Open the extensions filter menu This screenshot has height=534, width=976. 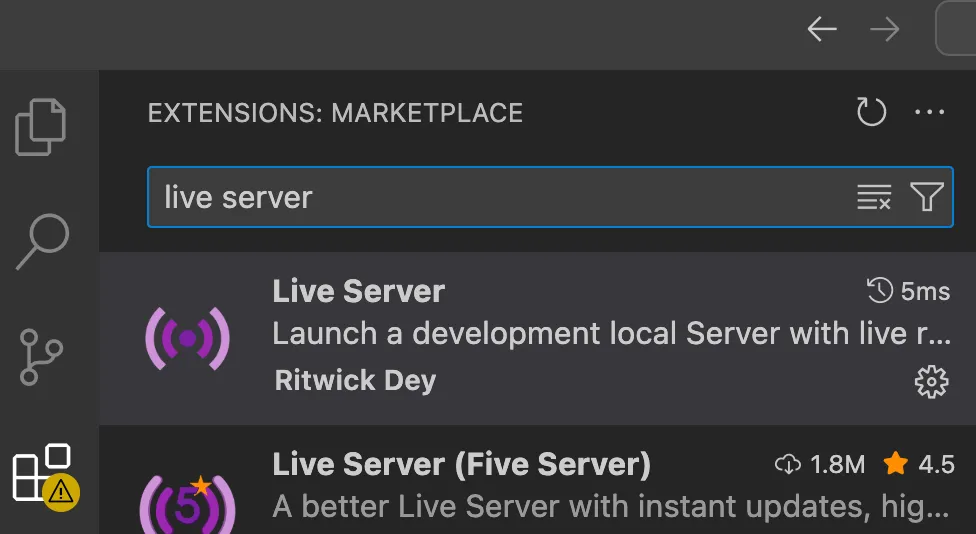tap(927, 197)
